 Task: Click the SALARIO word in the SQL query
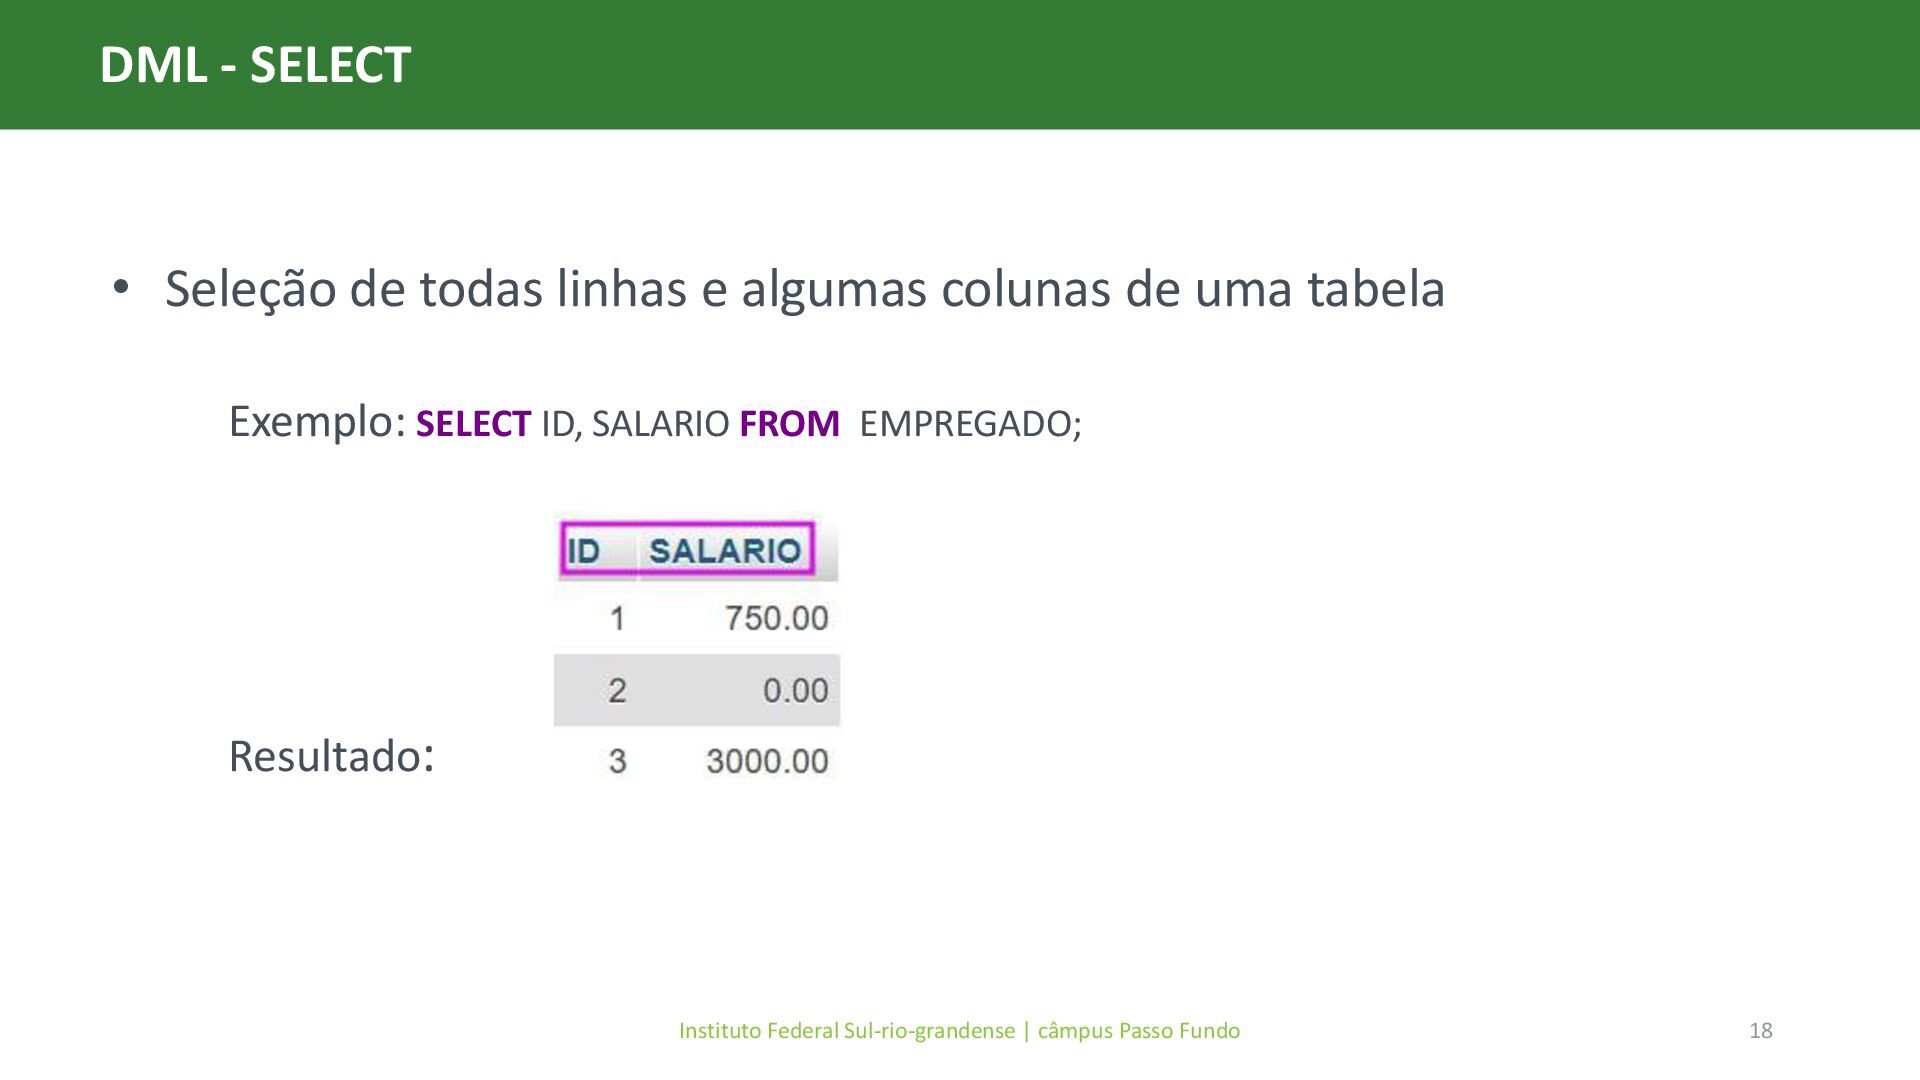pyautogui.click(x=660, y=424)
